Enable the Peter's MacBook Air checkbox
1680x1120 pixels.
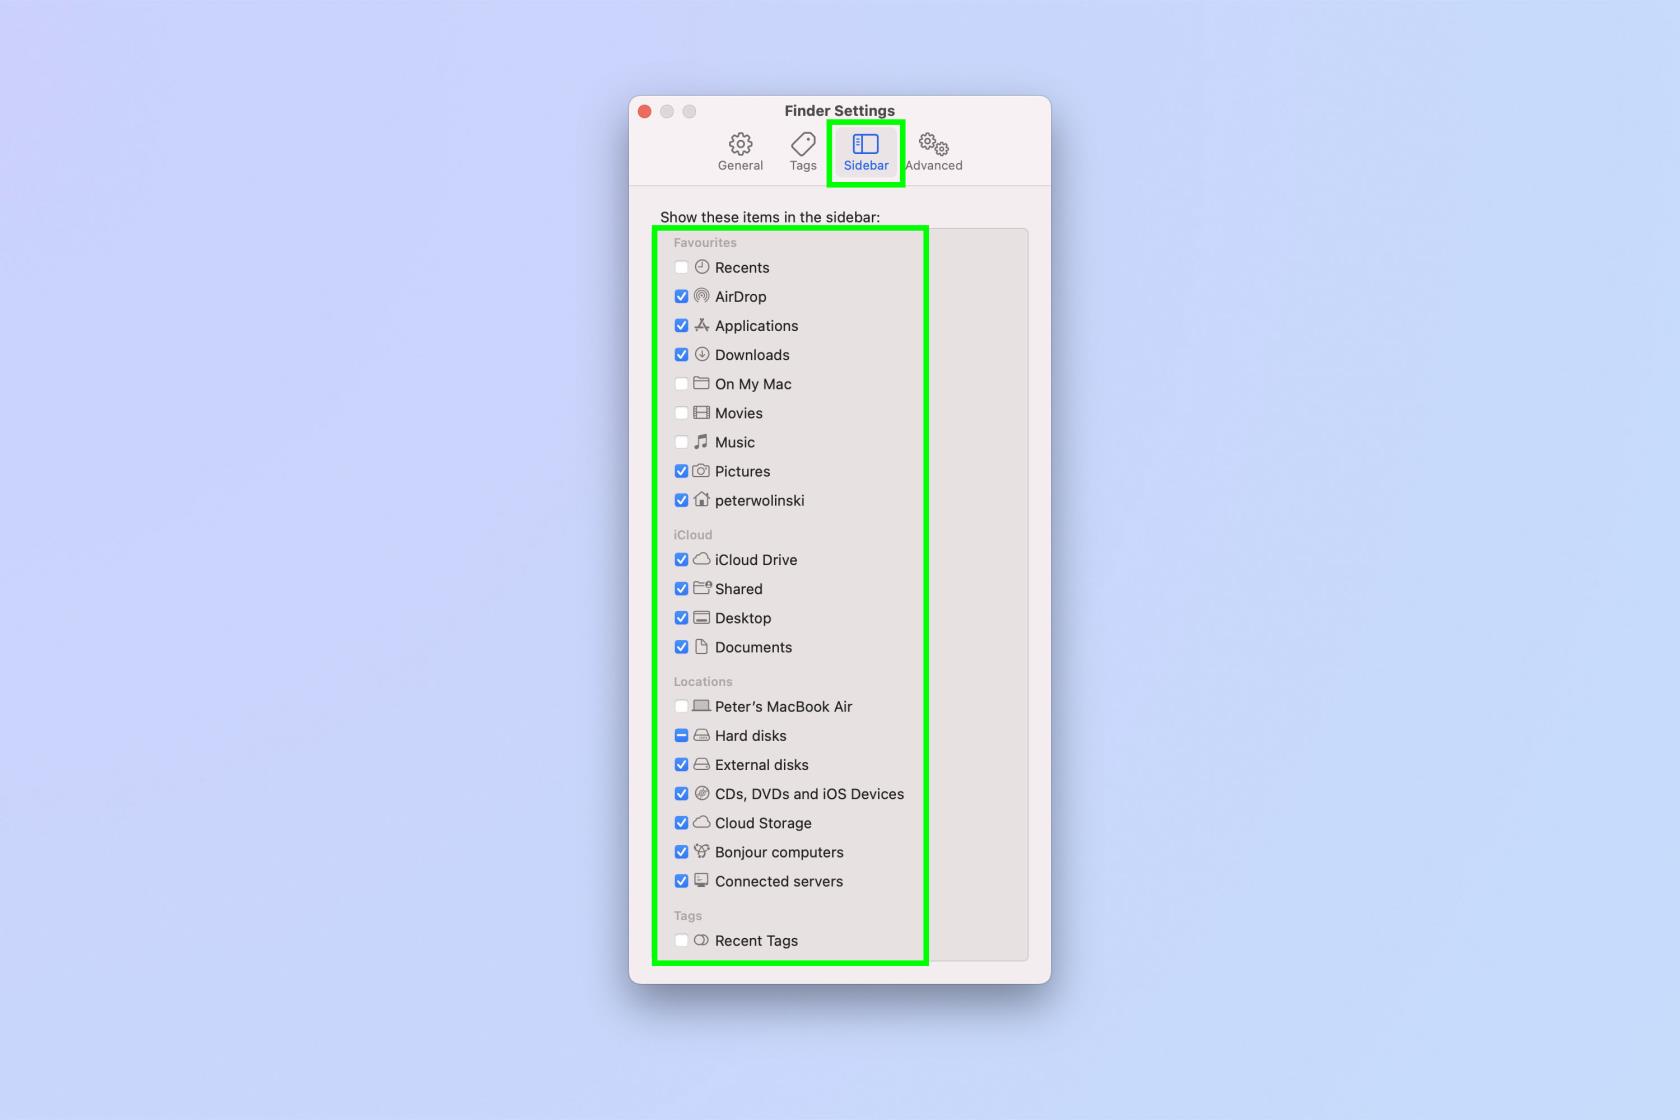coord(681,706)
